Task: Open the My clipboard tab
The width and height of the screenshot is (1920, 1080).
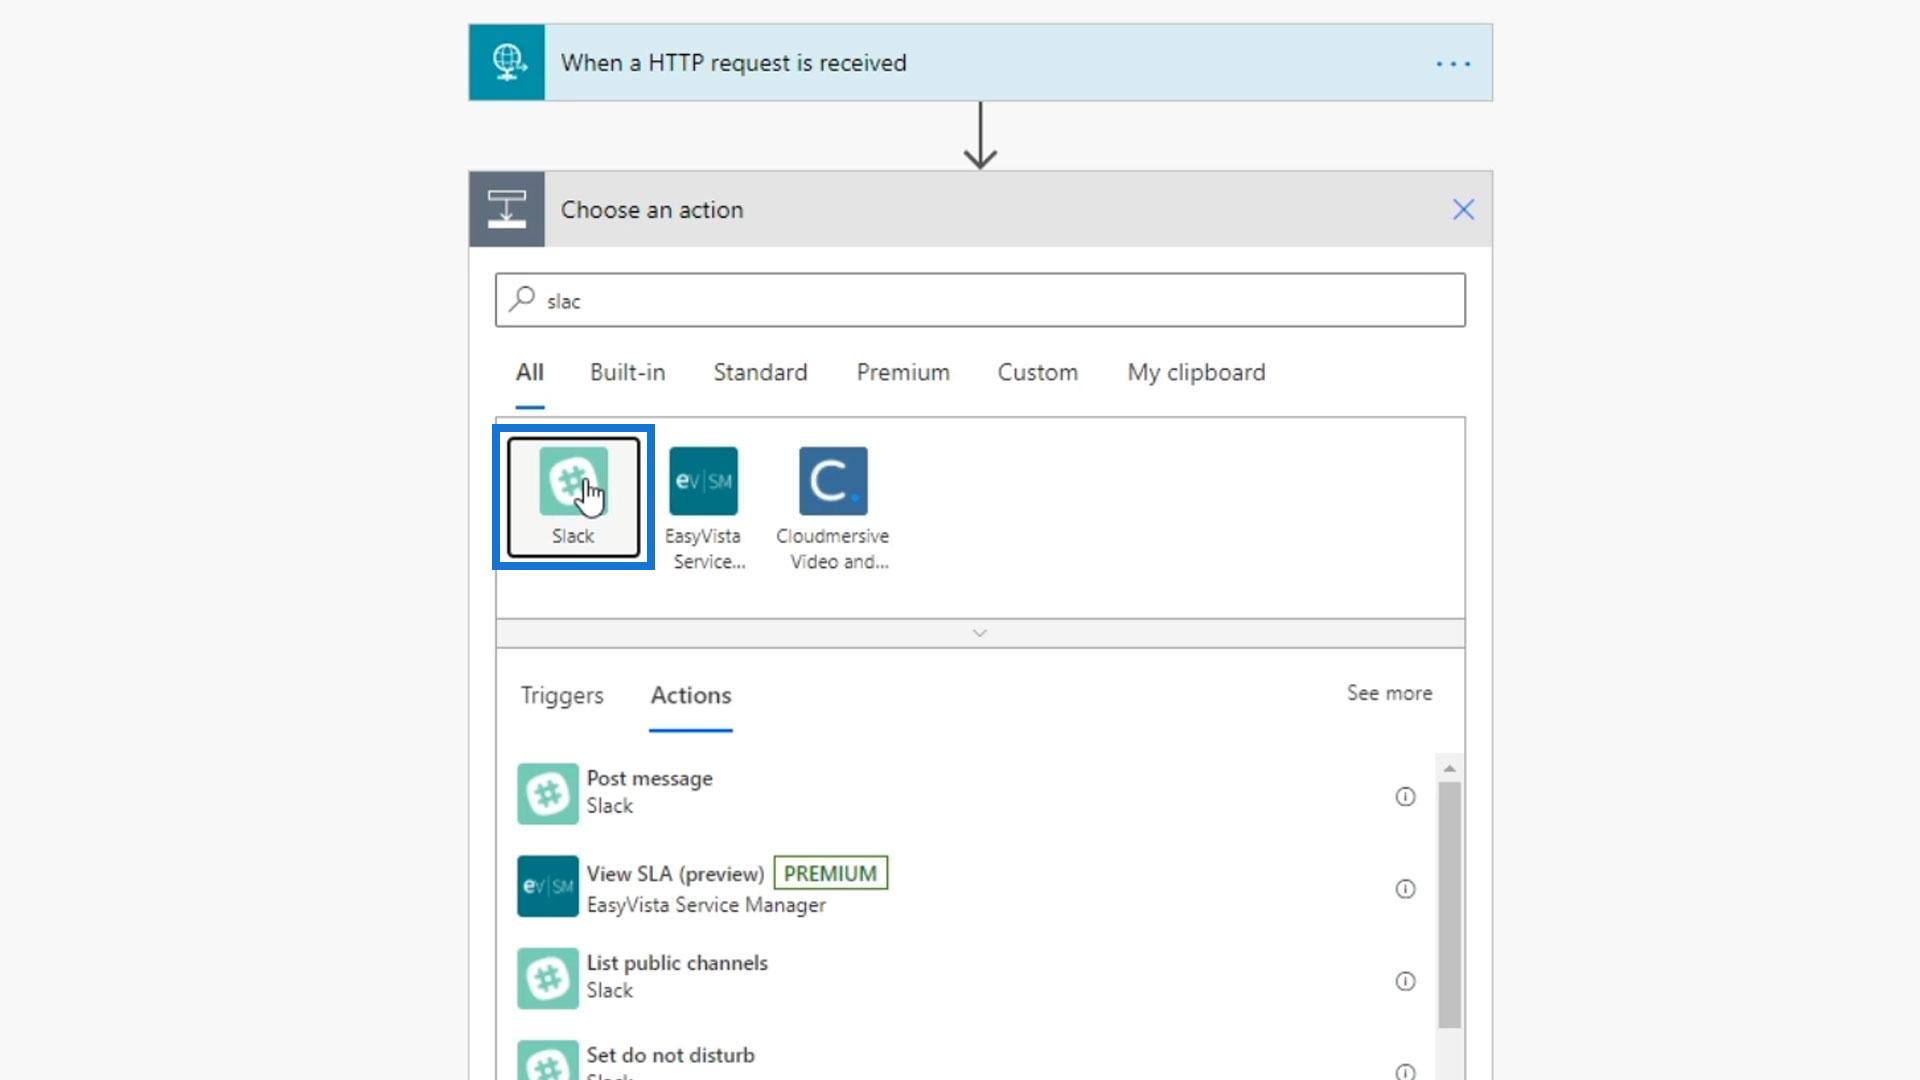Action: point(1196,373)
